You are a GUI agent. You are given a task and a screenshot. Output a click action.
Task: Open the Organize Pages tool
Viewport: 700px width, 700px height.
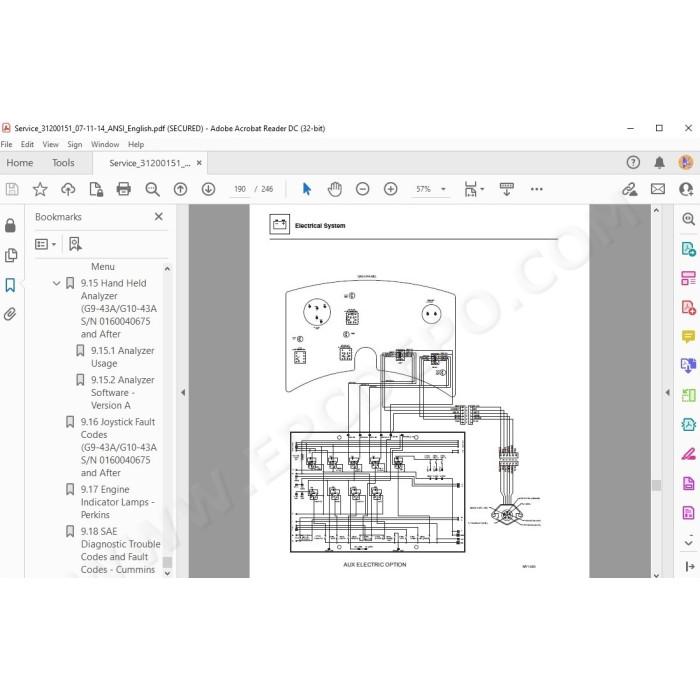point(688,395)
